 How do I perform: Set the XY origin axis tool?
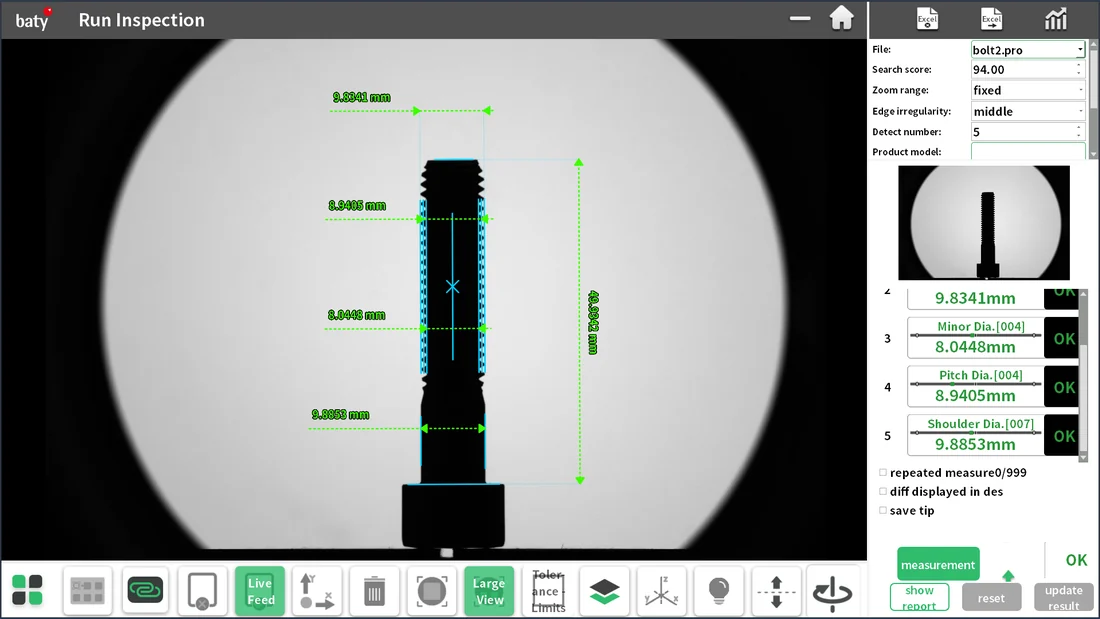(x=316, y=590)
